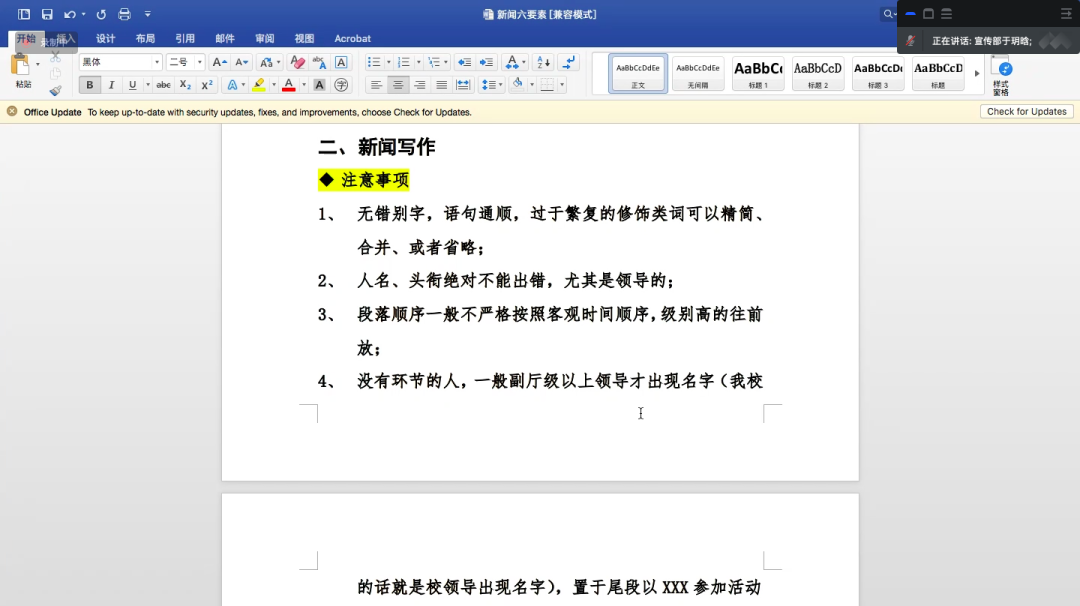Screen dimensions: 1080x606
Task: Decrease paragraph indent
Action: click(464, 62)
